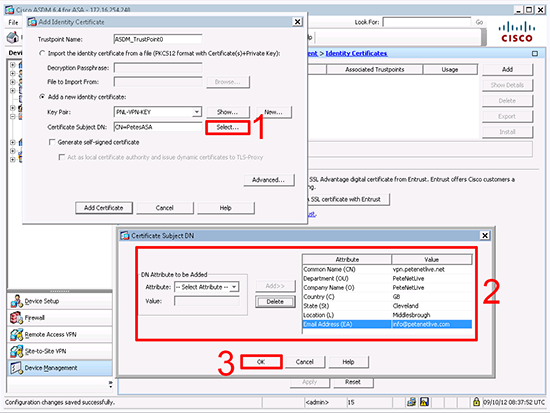Click the Look For search field
The width and height of the screenshot is (550, 413).
click(427, 22)
